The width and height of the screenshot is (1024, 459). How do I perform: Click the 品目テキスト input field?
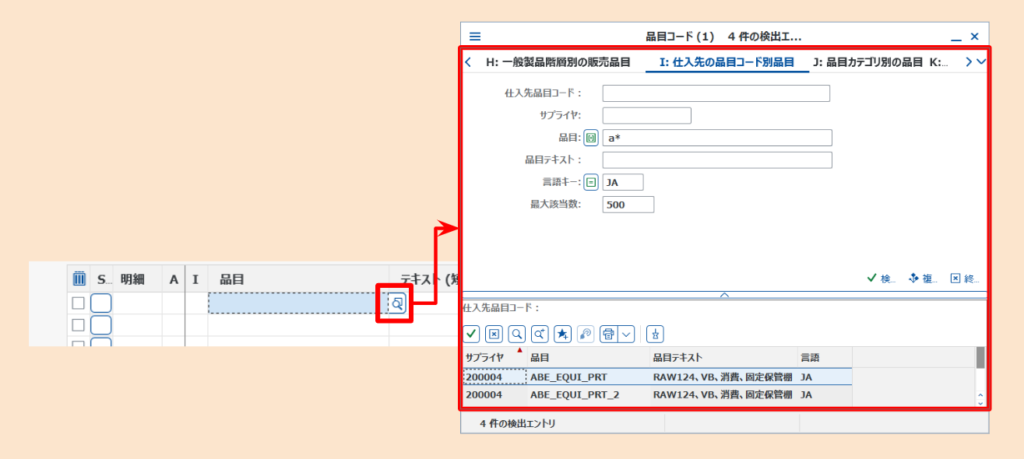point(717,160)
